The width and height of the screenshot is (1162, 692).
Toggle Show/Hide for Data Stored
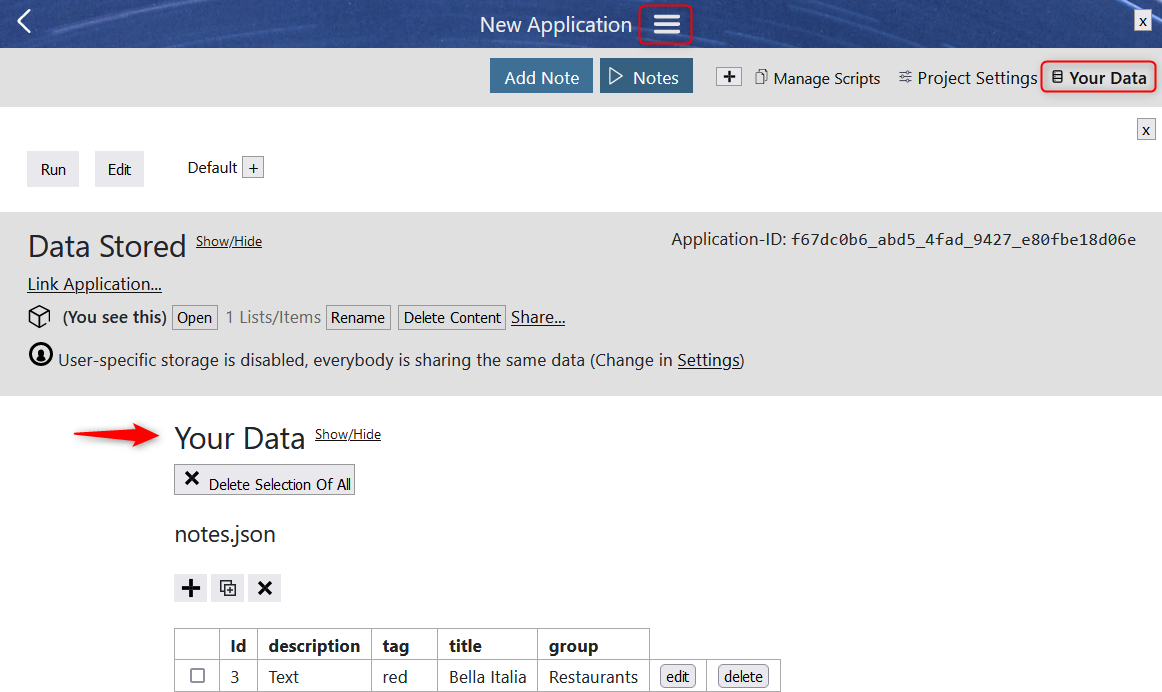click(228, 241)
